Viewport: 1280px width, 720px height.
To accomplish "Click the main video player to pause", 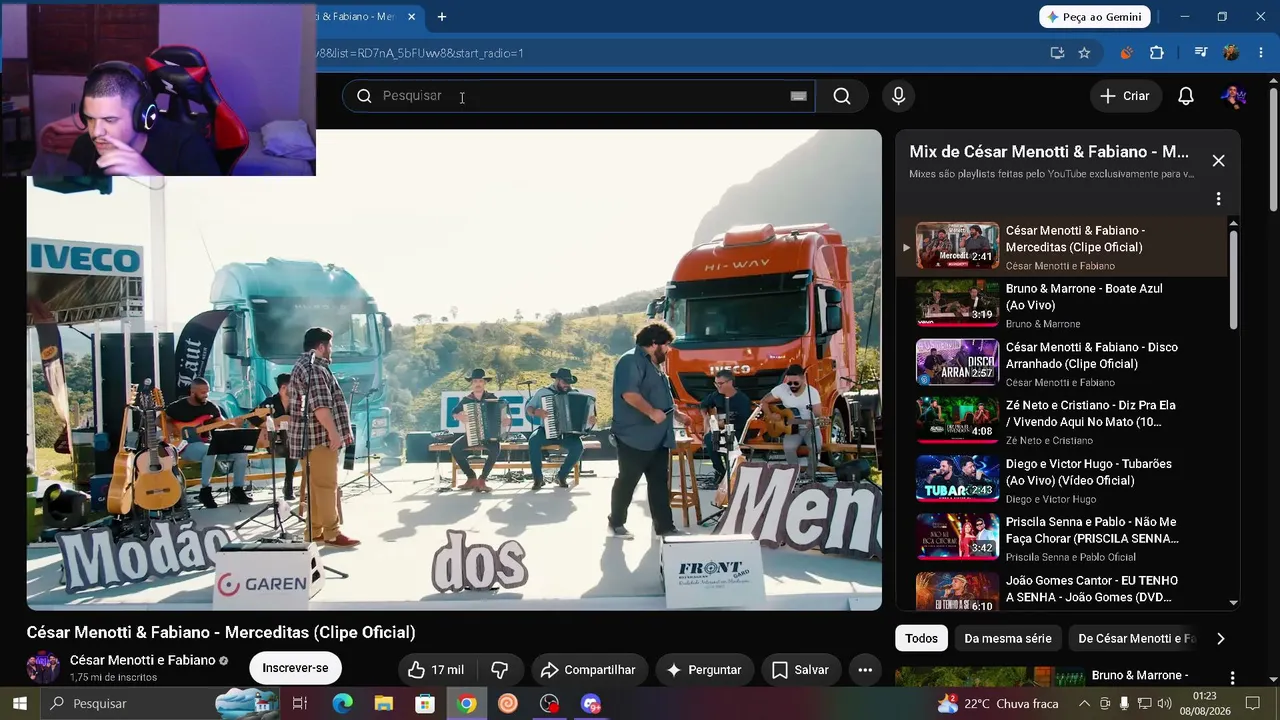I will pos(454,370).
